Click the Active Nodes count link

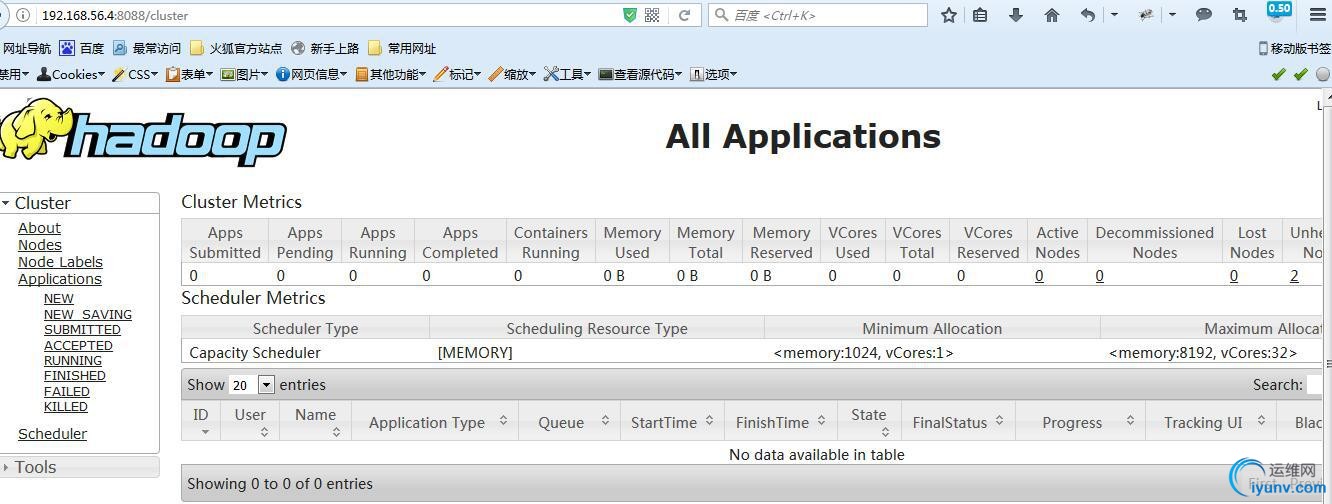[x=1039, y=276]
